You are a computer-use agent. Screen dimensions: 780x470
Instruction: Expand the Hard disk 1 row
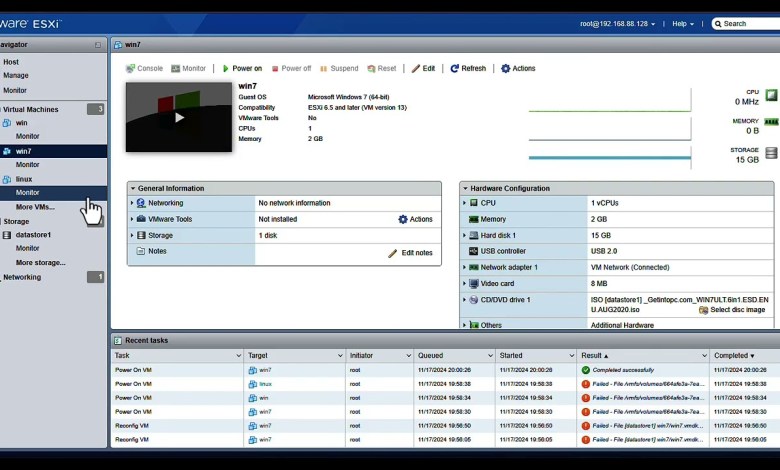465,235
